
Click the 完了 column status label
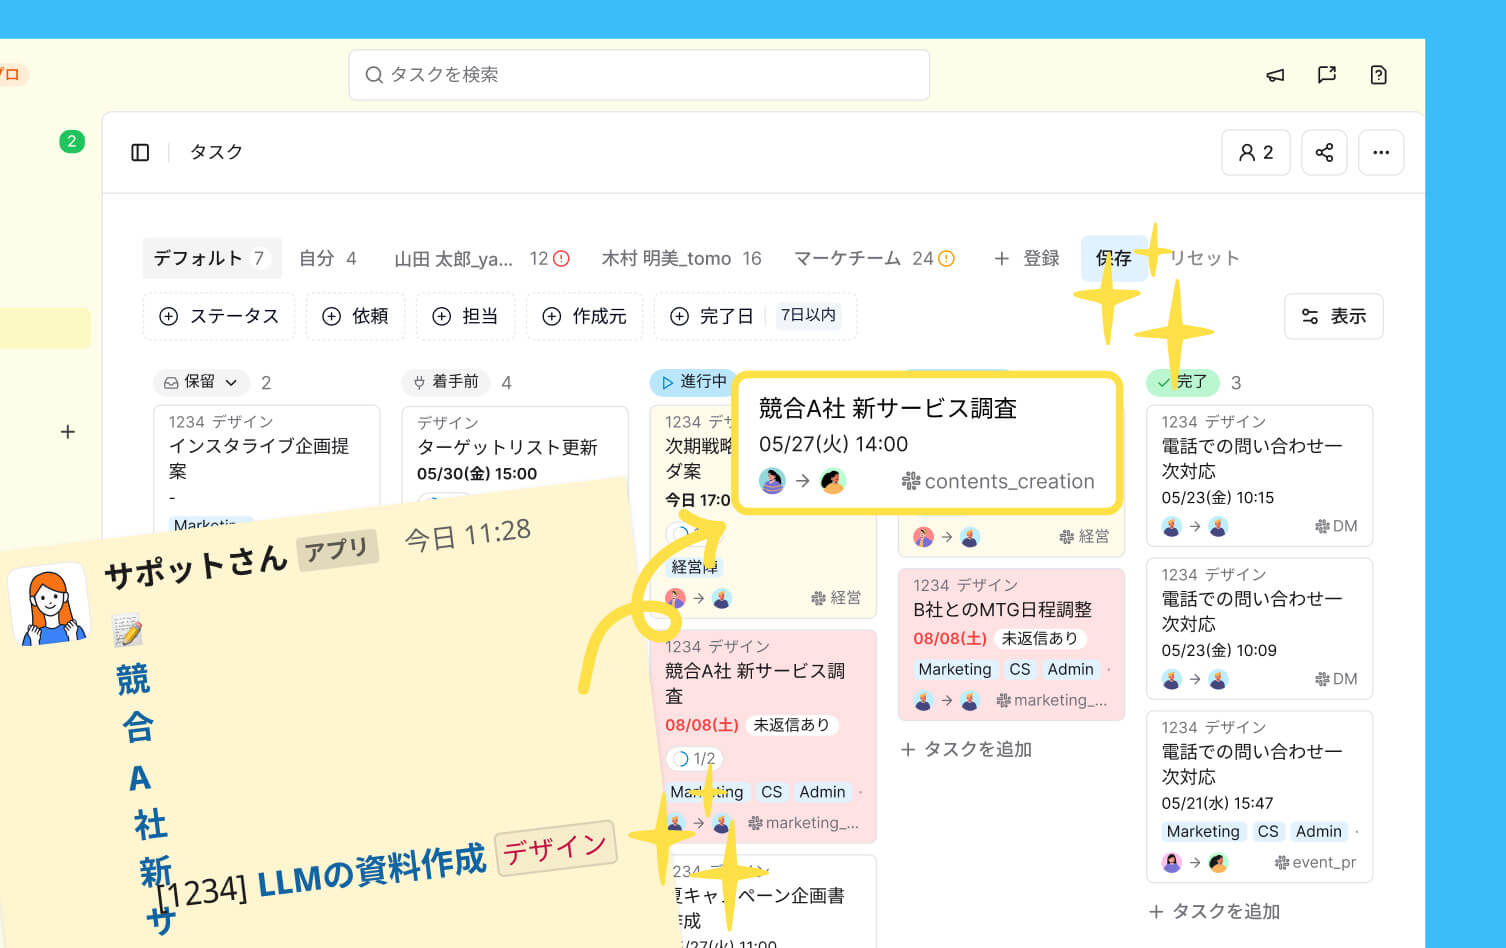(x=1182, y=382)
